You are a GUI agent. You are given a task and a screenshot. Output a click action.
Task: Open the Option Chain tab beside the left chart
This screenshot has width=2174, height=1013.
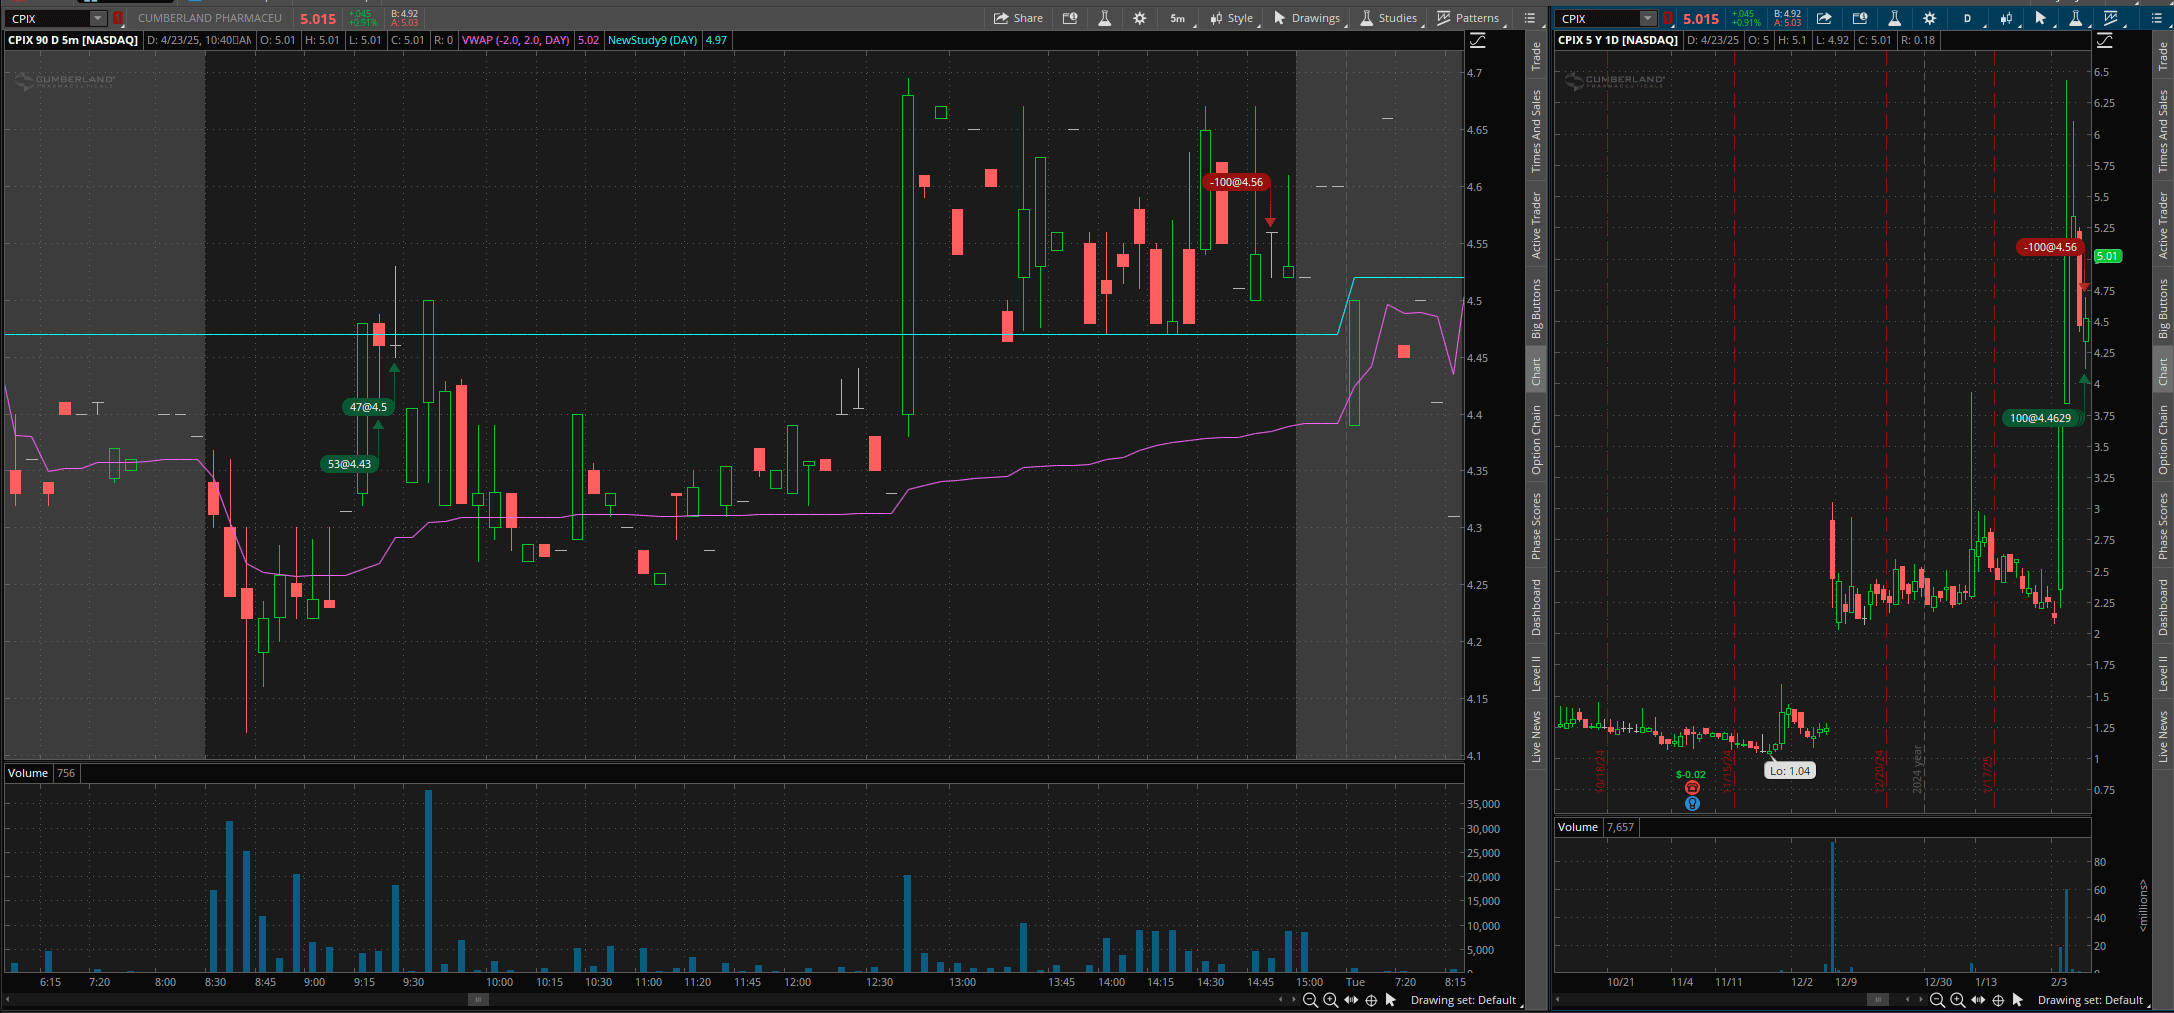[x=1536, y=439]
